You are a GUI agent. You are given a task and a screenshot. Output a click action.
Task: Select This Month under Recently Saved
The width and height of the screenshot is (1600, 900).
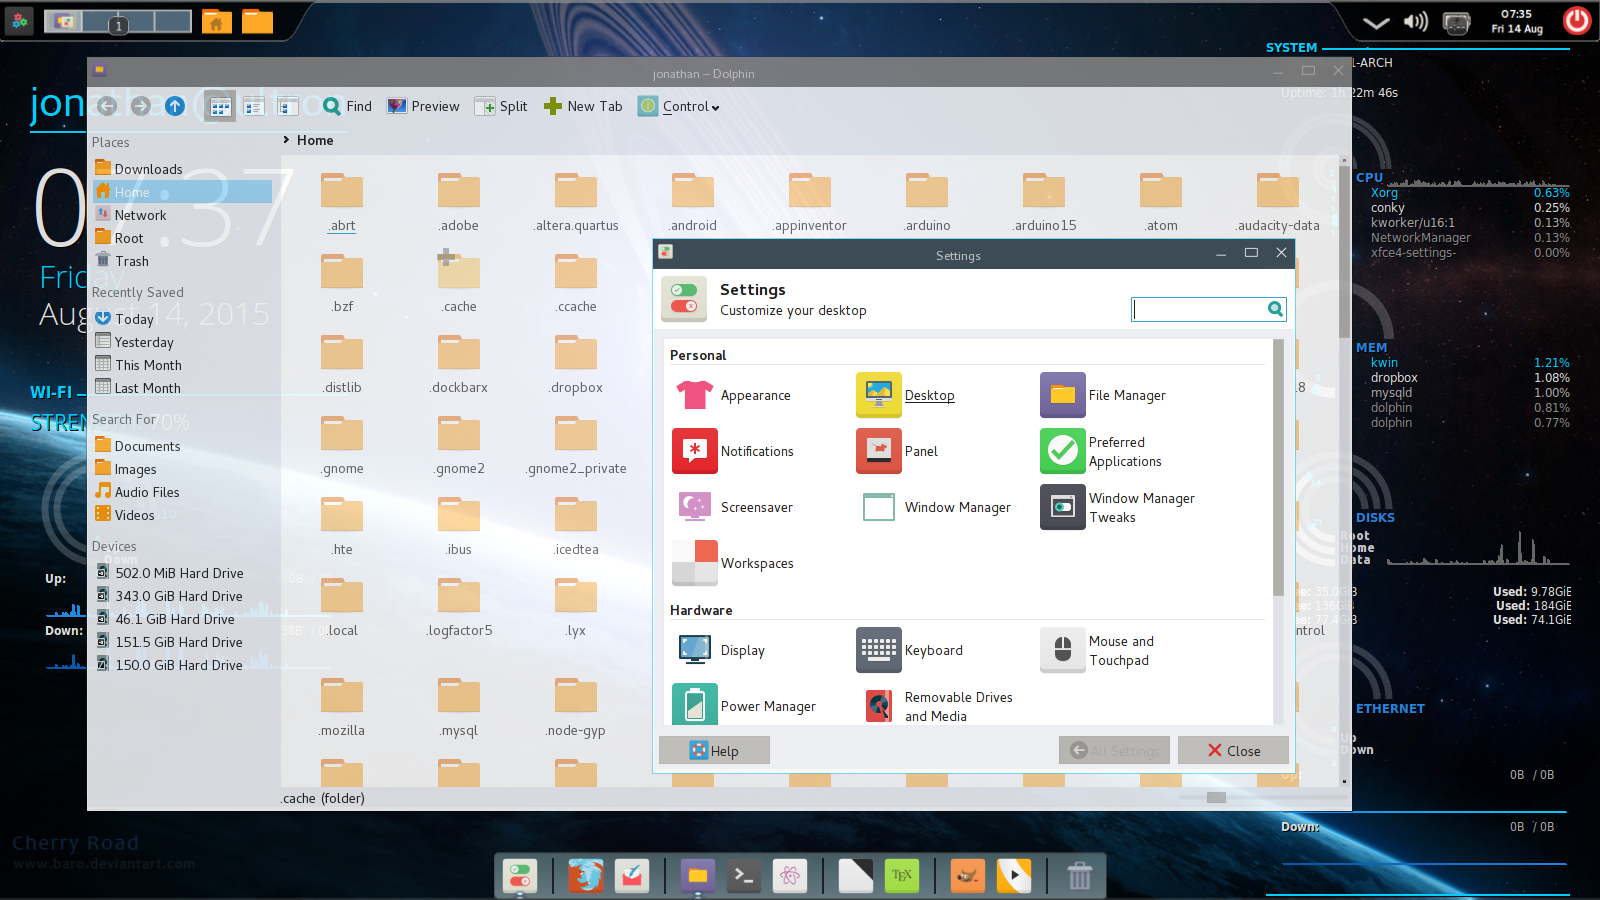tap(182, 365)
